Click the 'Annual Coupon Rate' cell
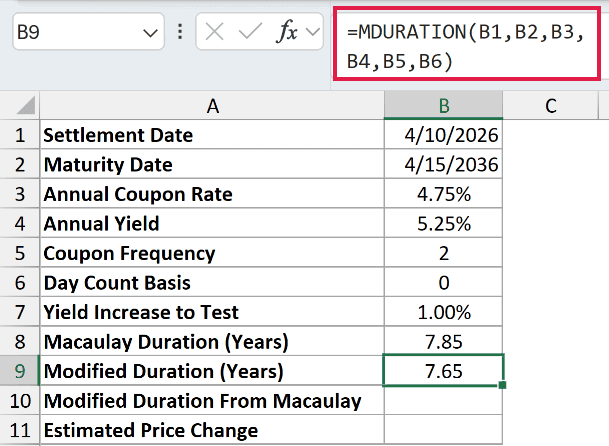This screenshot has height=446, width=609. tap(212, 194)
